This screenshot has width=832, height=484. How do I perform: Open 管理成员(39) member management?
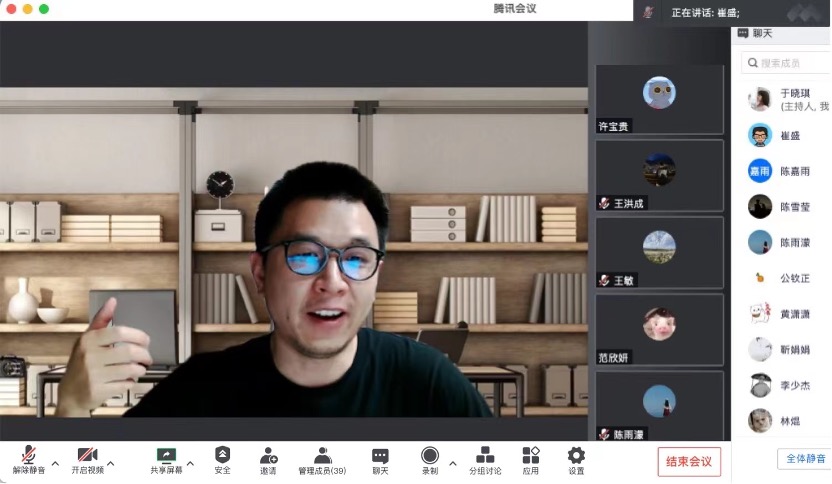click(x=322, y=457)
